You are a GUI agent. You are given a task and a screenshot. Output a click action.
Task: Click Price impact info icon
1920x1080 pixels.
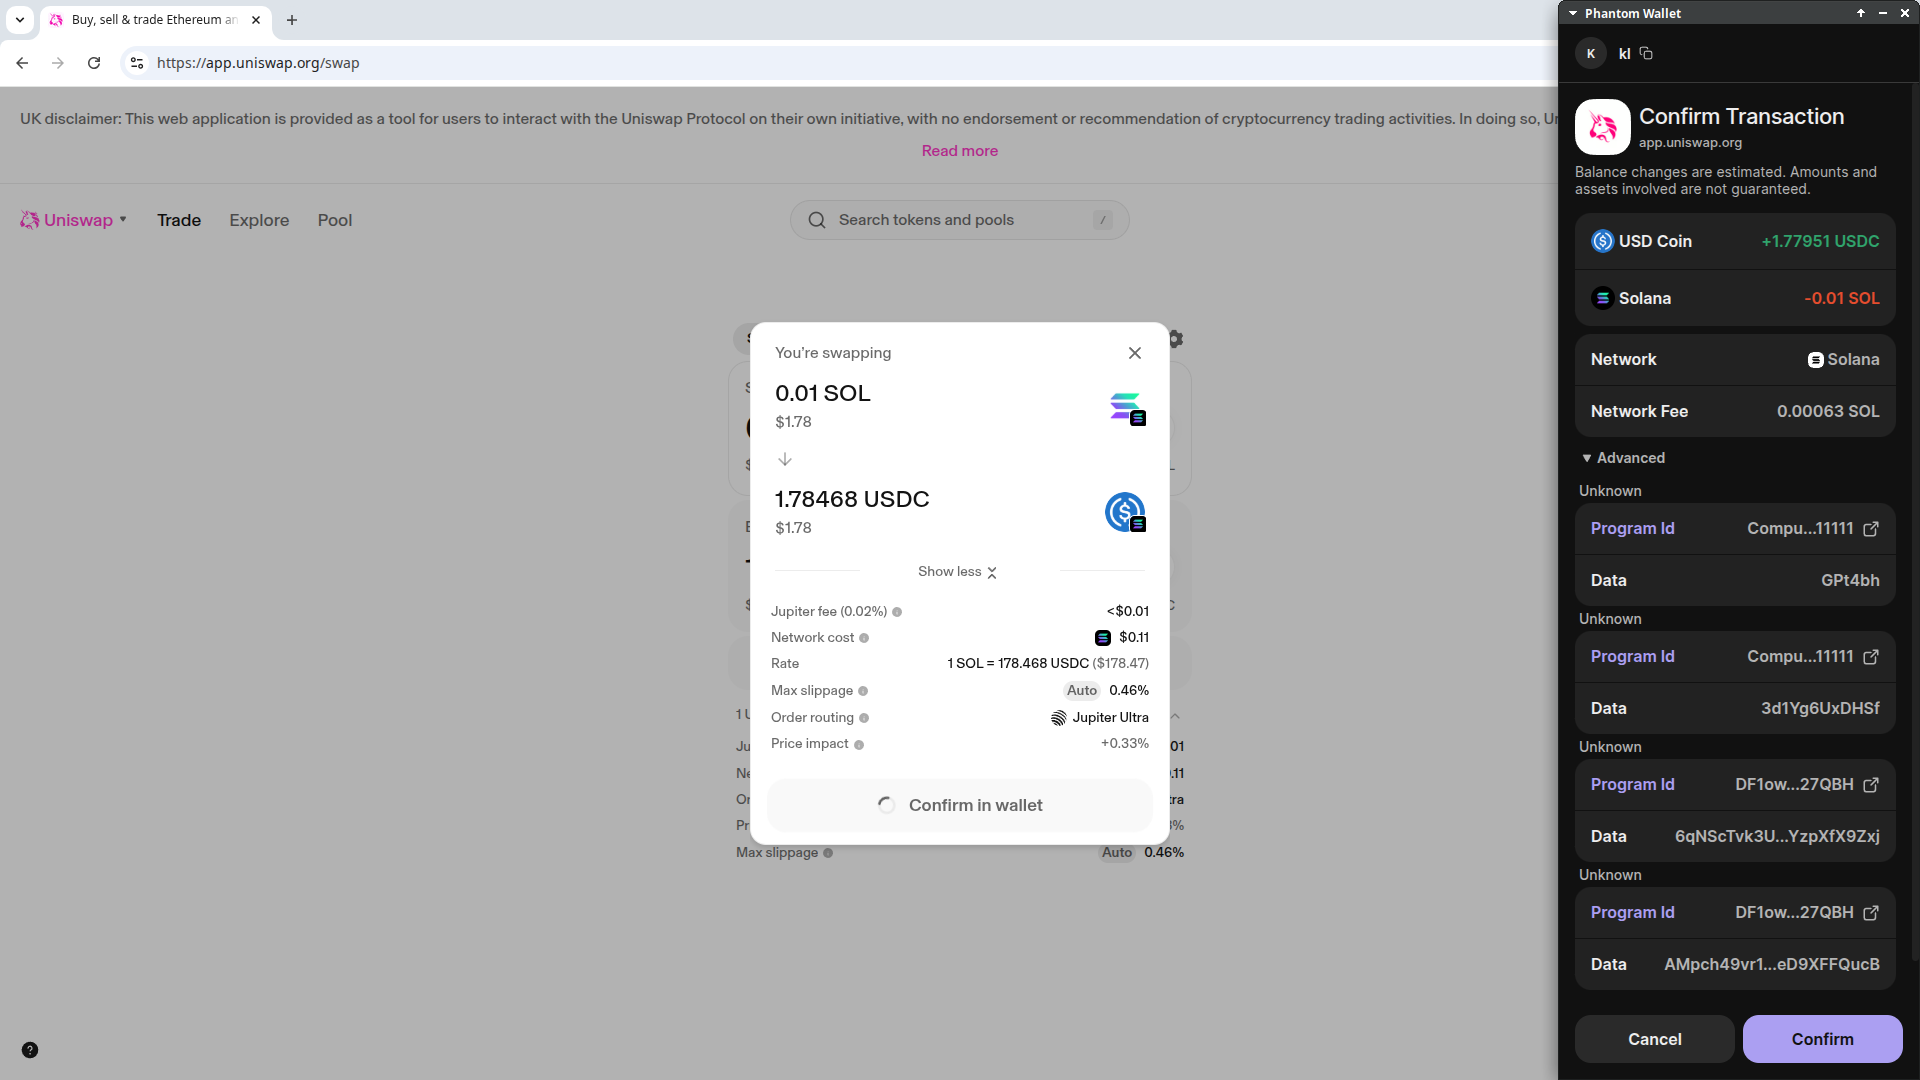click(859, 744)
